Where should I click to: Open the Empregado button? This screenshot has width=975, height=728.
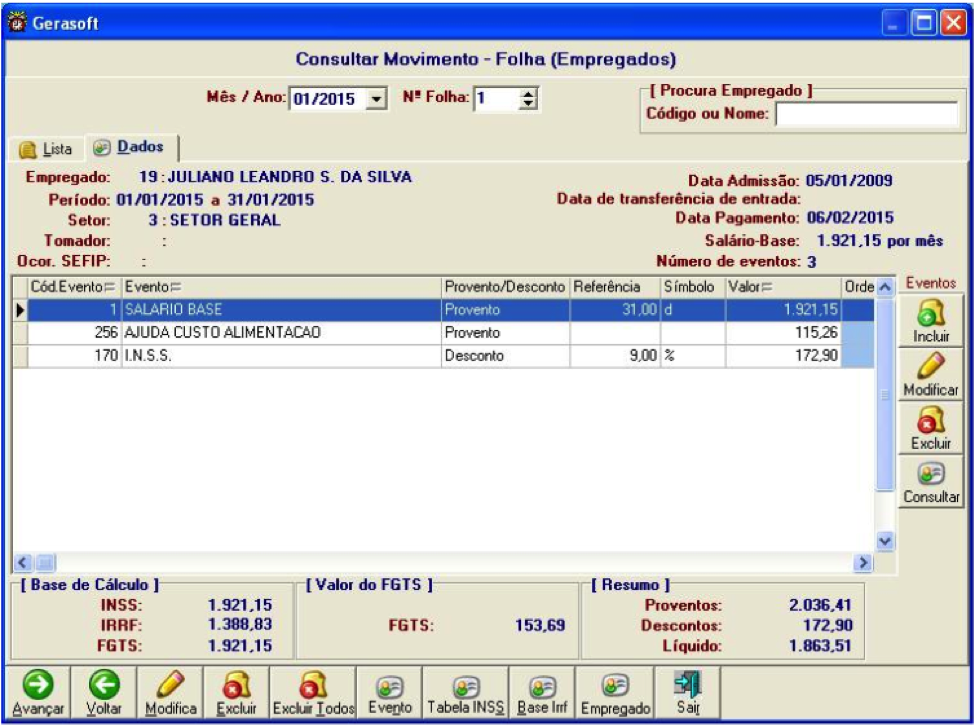615,693
